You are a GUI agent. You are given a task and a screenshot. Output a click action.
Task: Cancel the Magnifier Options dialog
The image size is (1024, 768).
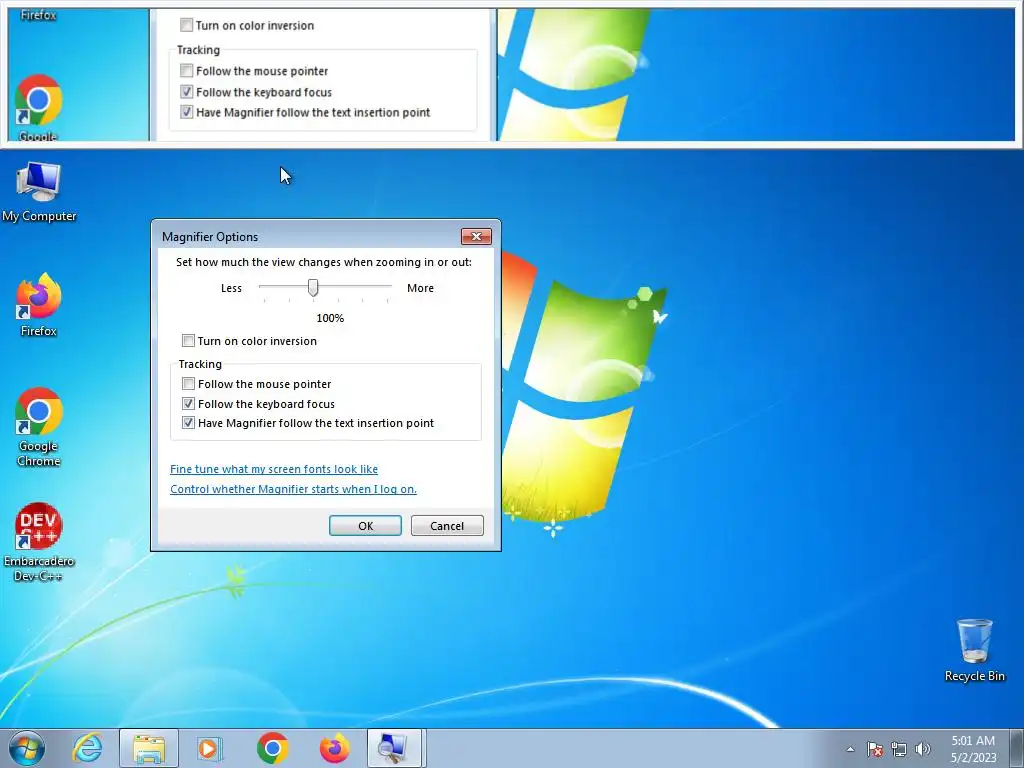(x=447, y=526)
